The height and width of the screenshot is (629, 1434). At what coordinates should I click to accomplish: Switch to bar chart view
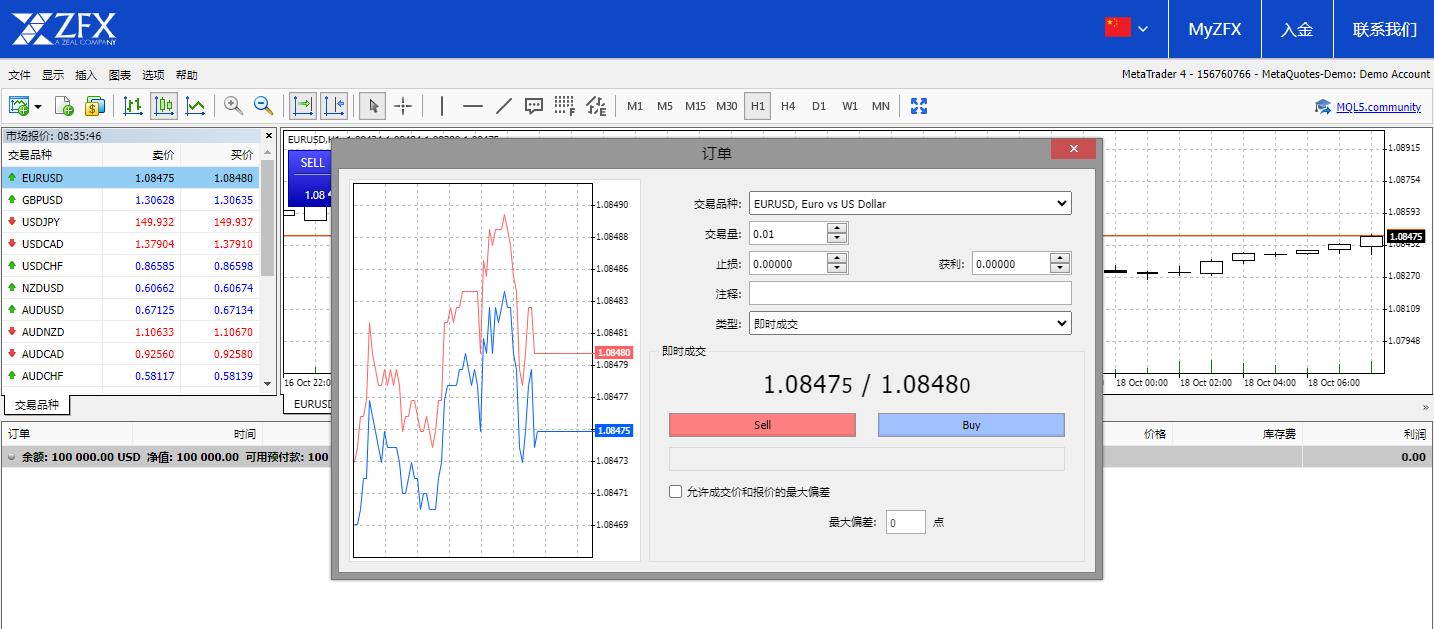coord(133,106)
